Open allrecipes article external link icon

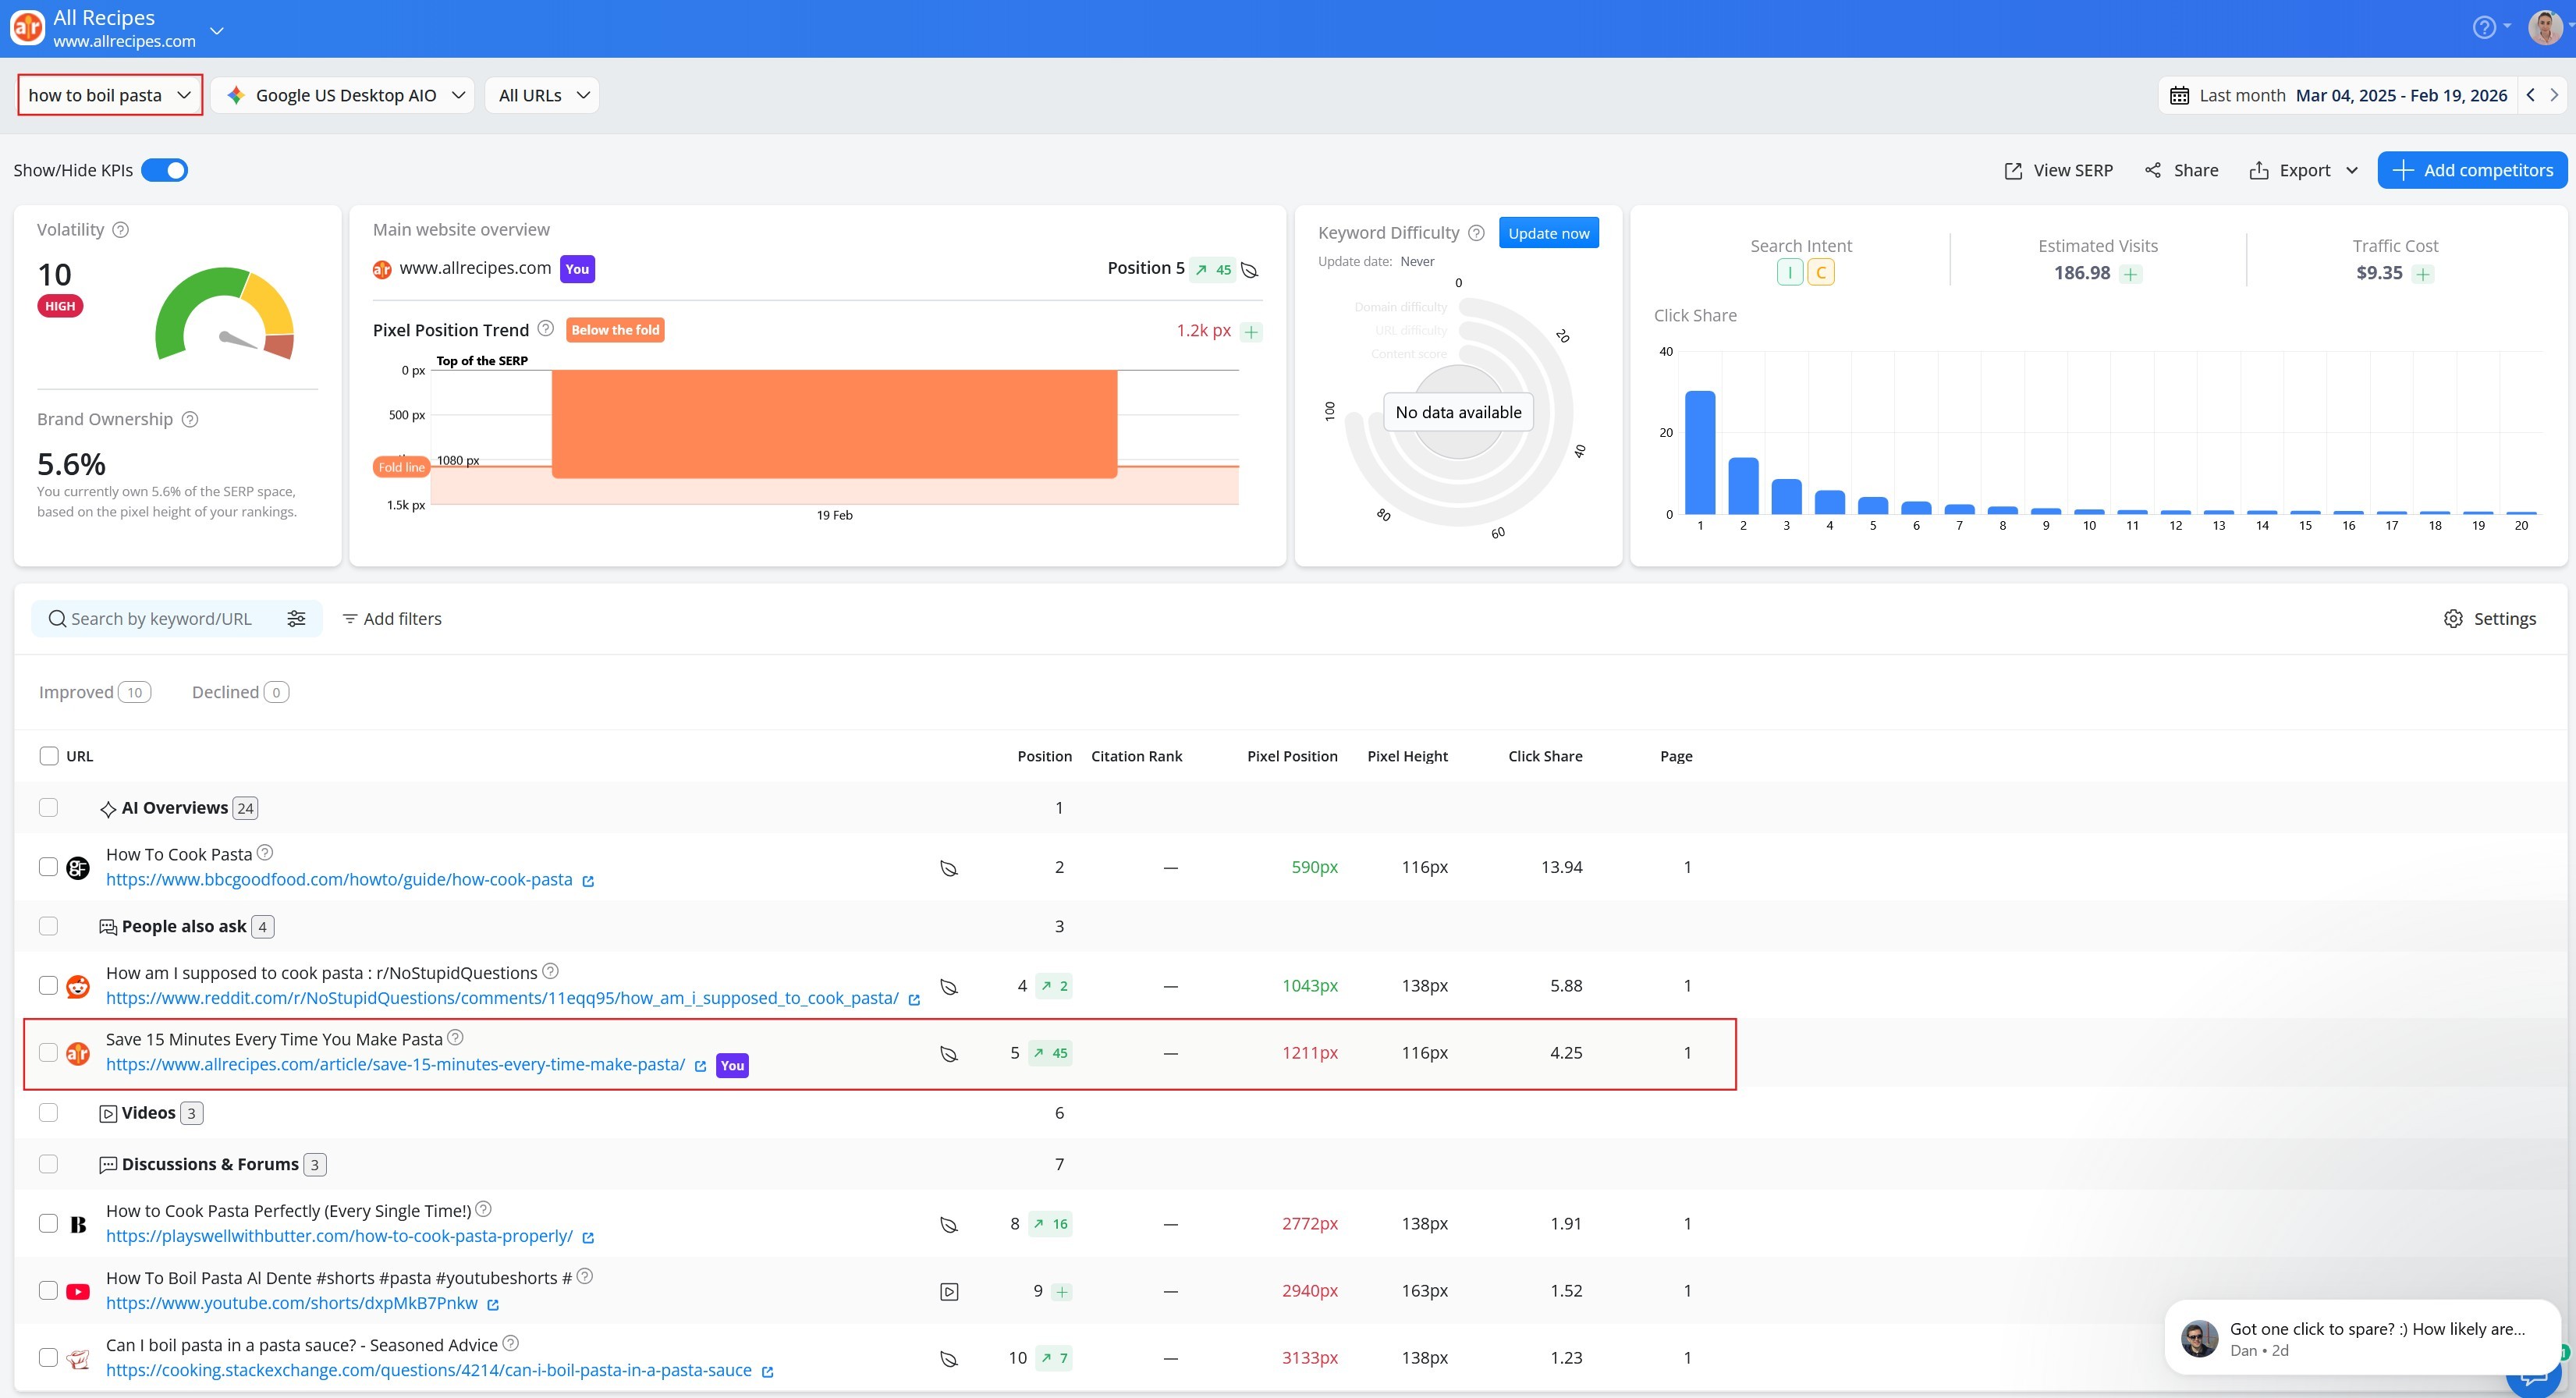[700, 1066]
